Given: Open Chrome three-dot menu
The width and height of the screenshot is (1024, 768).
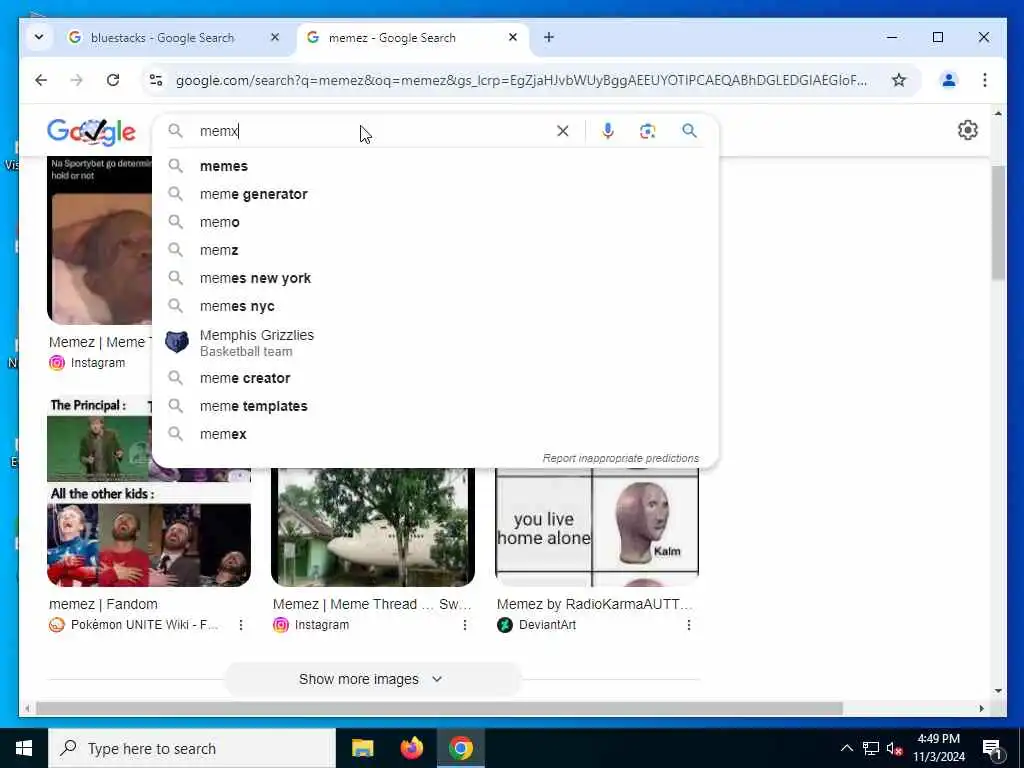Looking at the screenshot, I should (985, 80).
